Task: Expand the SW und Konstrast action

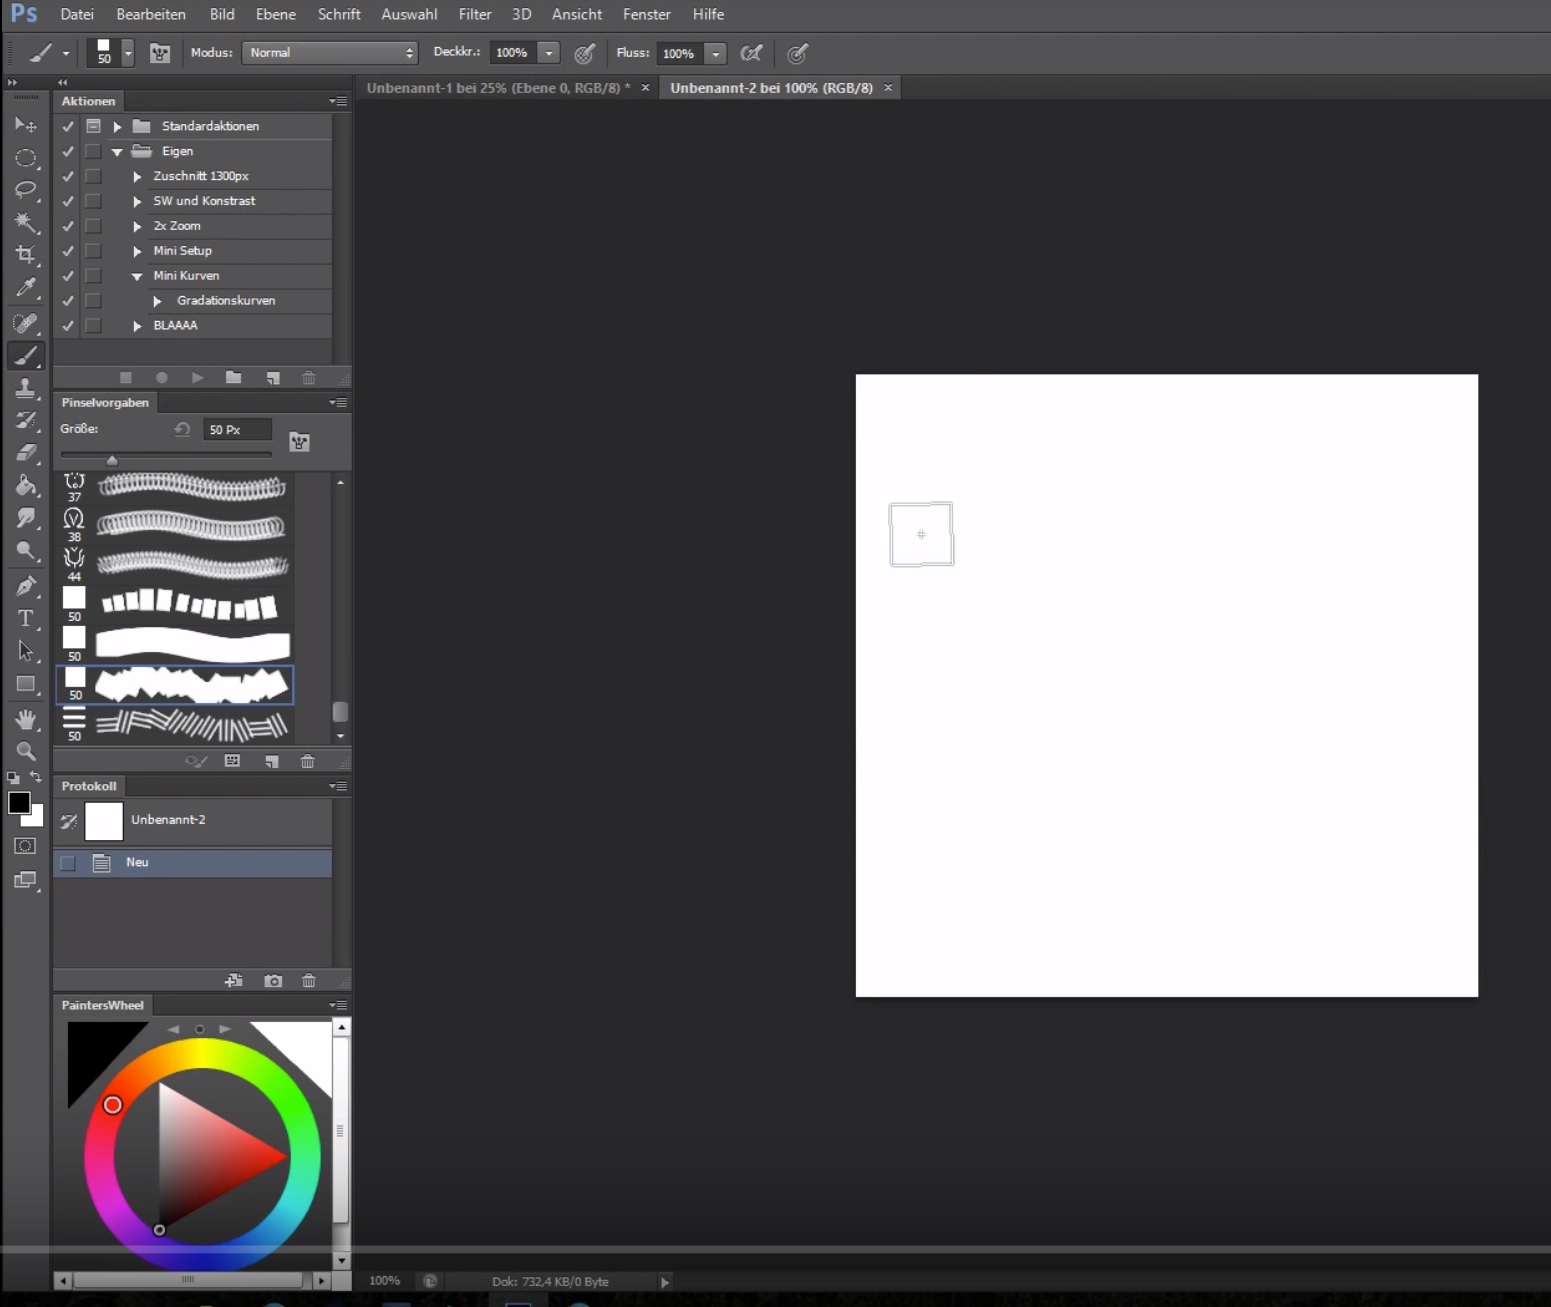Action: 137,201
